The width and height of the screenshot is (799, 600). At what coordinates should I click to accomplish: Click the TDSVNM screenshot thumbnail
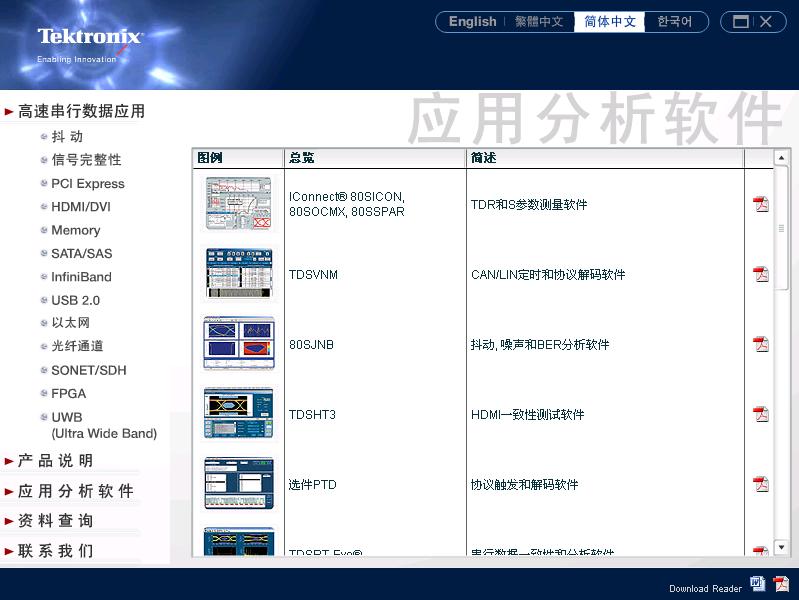pos(238,273)
